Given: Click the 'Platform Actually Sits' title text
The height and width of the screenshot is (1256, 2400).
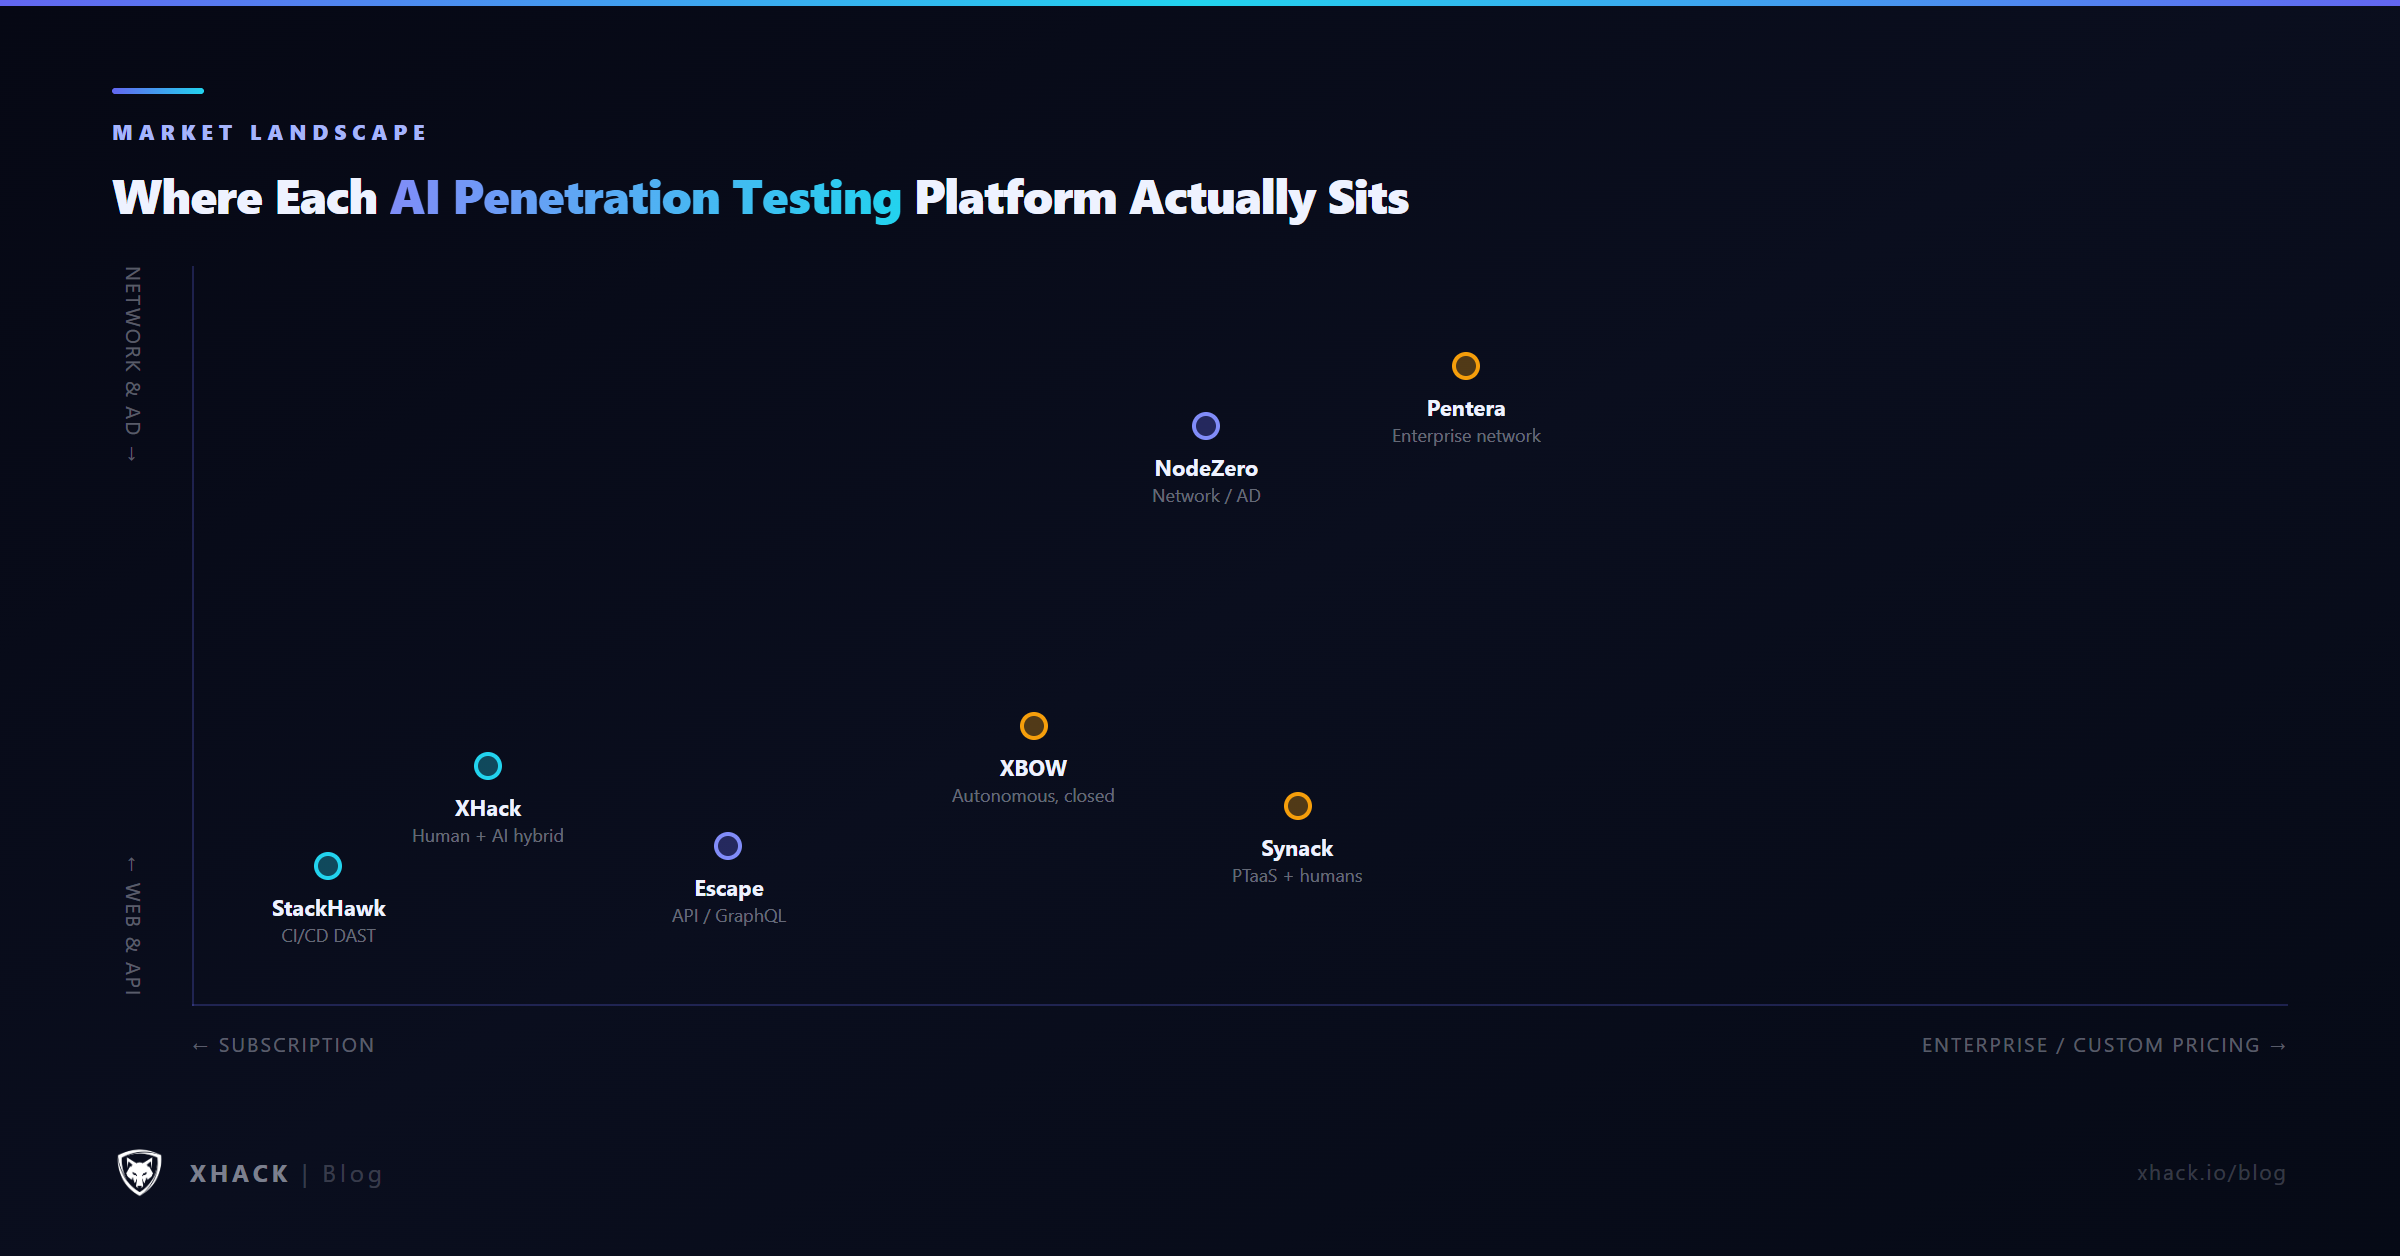Looking at the screenshot, I should pos(1162,198).
